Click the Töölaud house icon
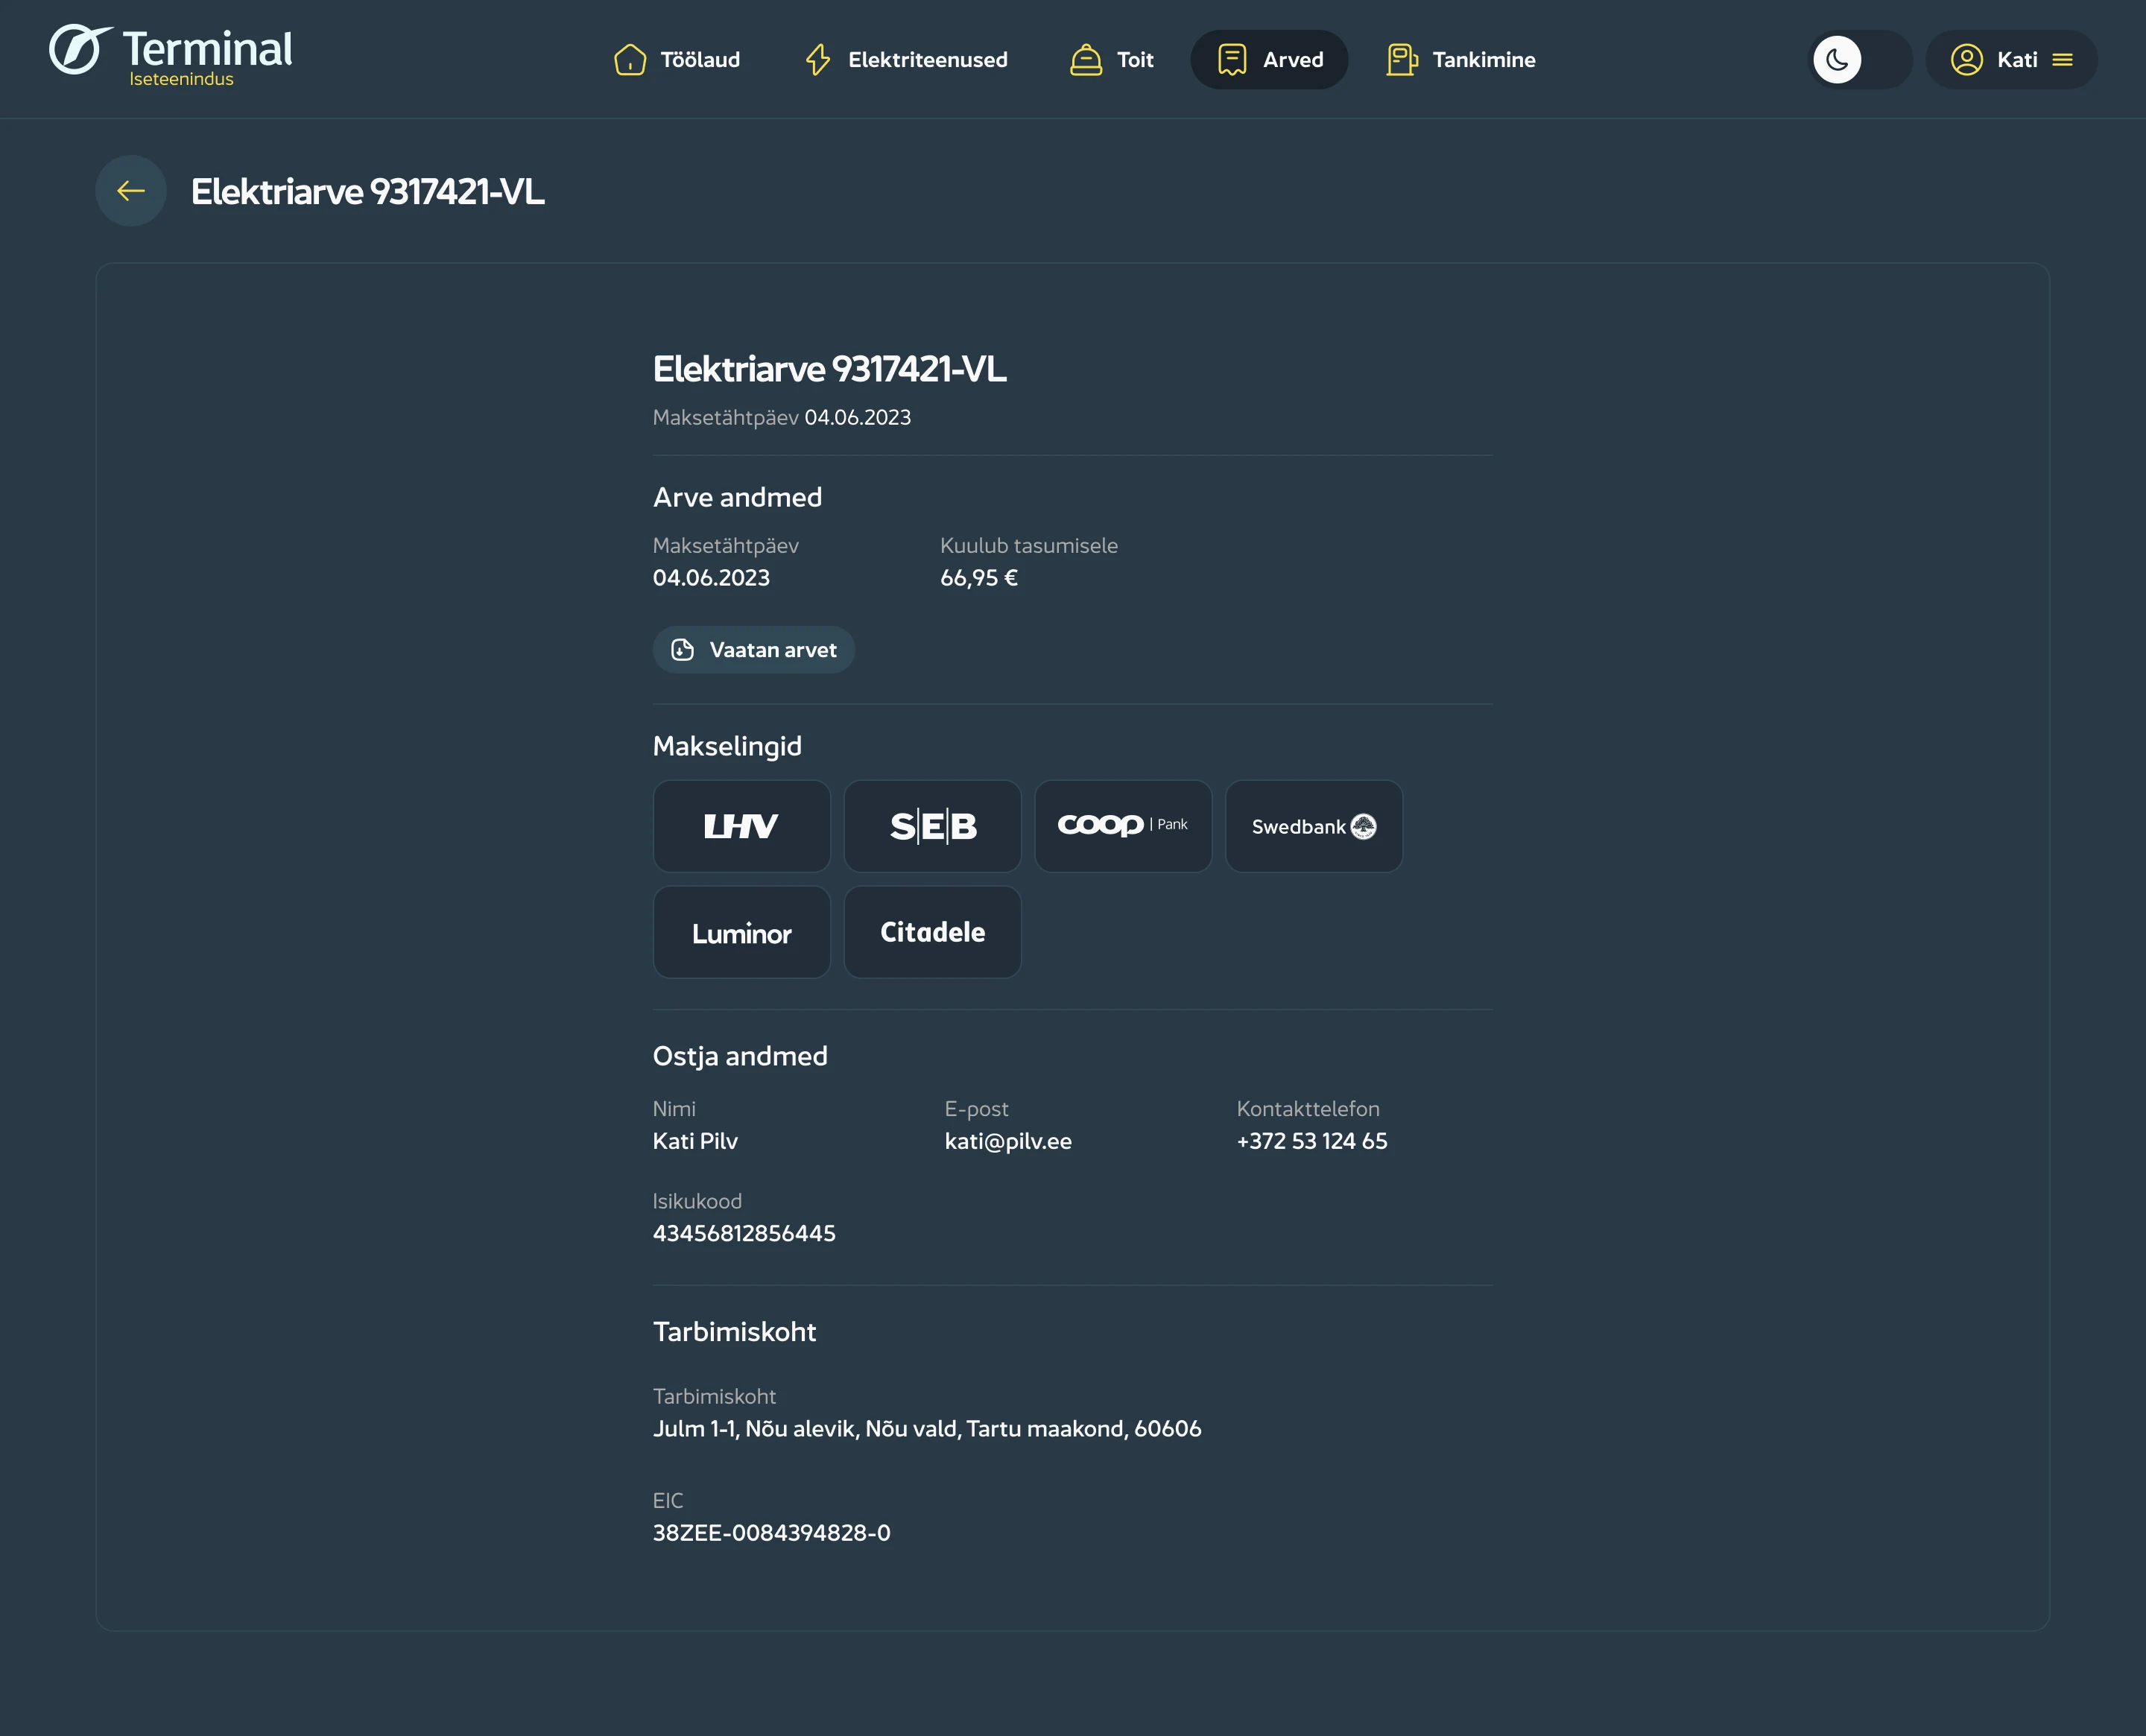 point(630,60)
